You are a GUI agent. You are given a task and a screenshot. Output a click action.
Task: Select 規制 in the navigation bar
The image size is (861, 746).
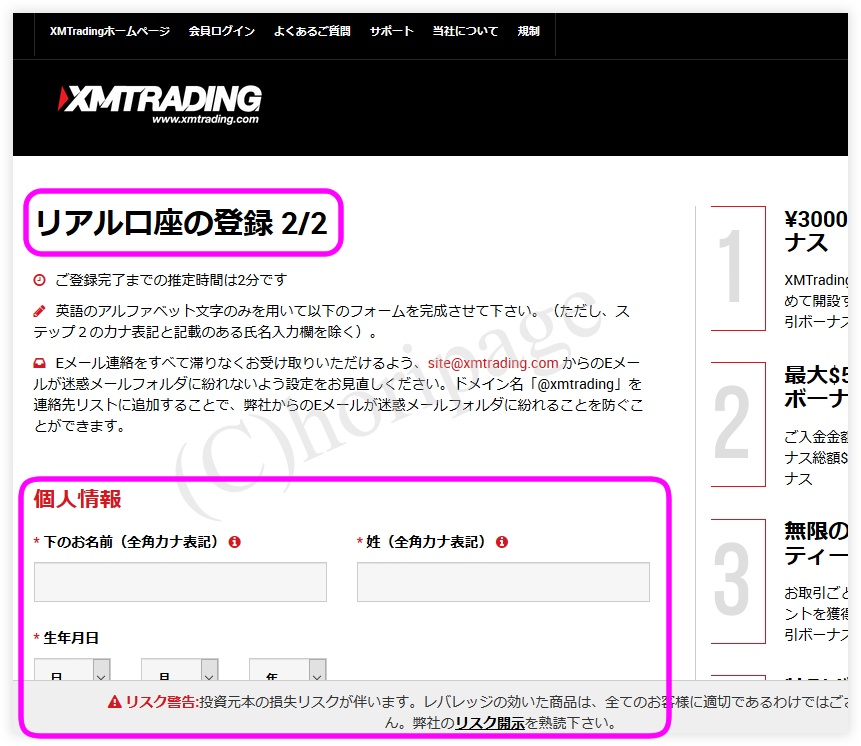pyautogui.click(x=528, y=31)
